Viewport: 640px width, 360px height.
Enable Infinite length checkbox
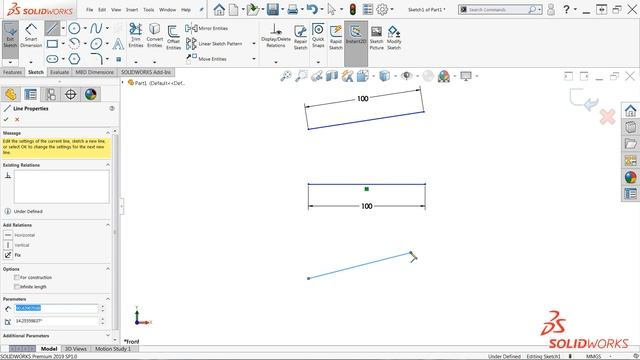click(17, 287)
